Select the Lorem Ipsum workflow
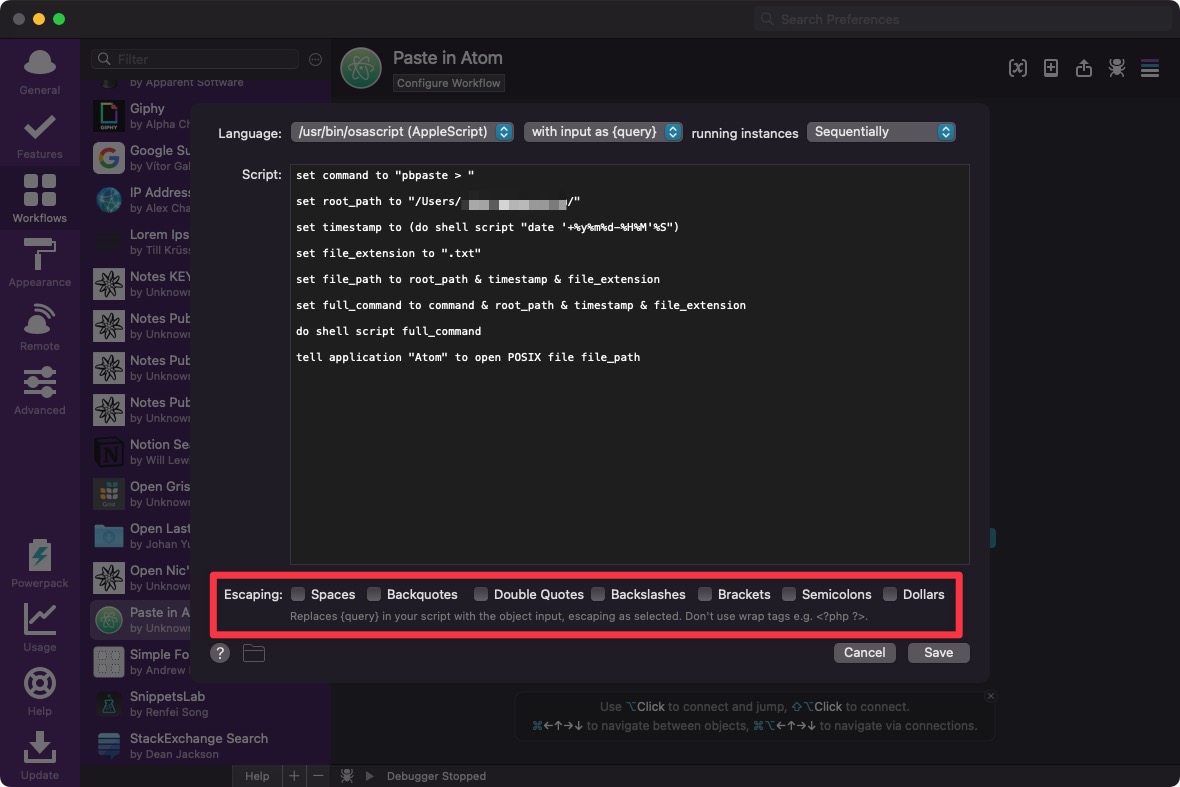 click(141, 242)
